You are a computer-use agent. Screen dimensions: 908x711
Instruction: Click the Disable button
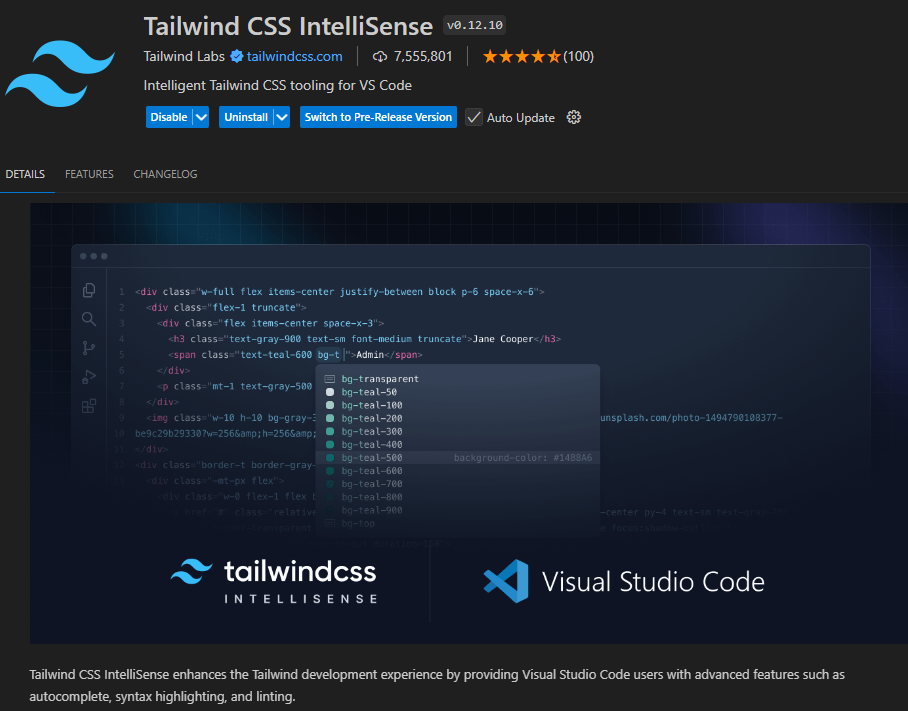click(169, 117)
